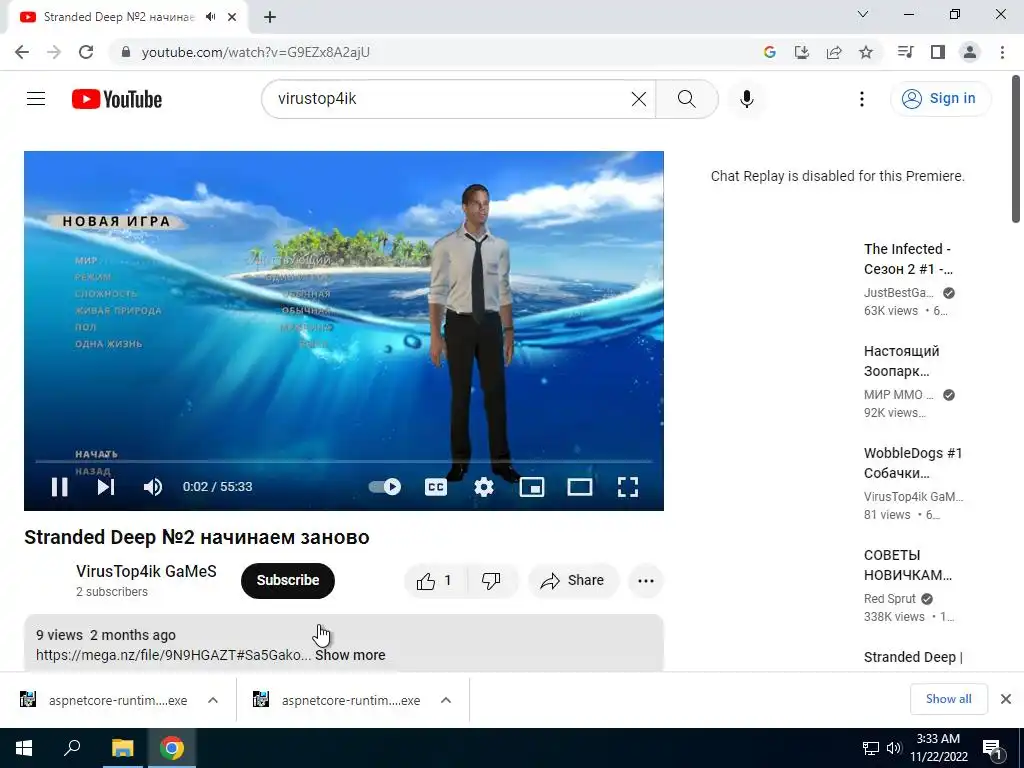Image resolution: width=1024 pixels, height=768 pixels.
Task: Open YouTube settings three-dot menu
Action: 861,99
